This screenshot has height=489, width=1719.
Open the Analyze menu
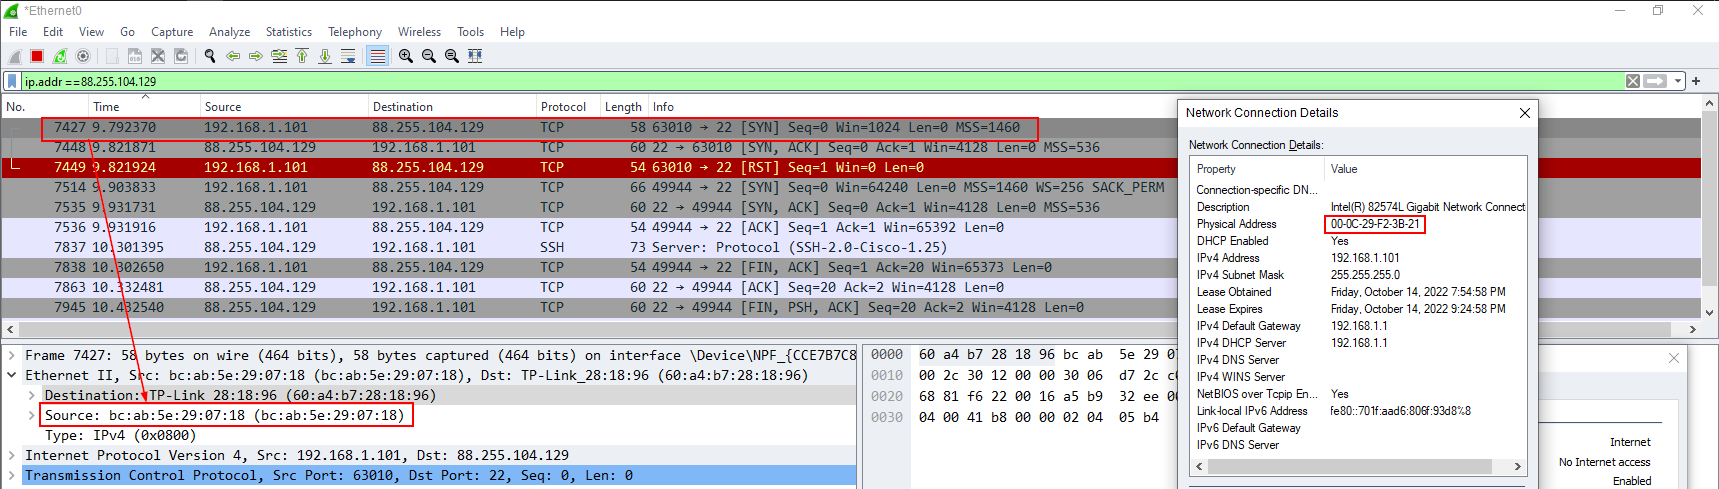coord(229,32)
